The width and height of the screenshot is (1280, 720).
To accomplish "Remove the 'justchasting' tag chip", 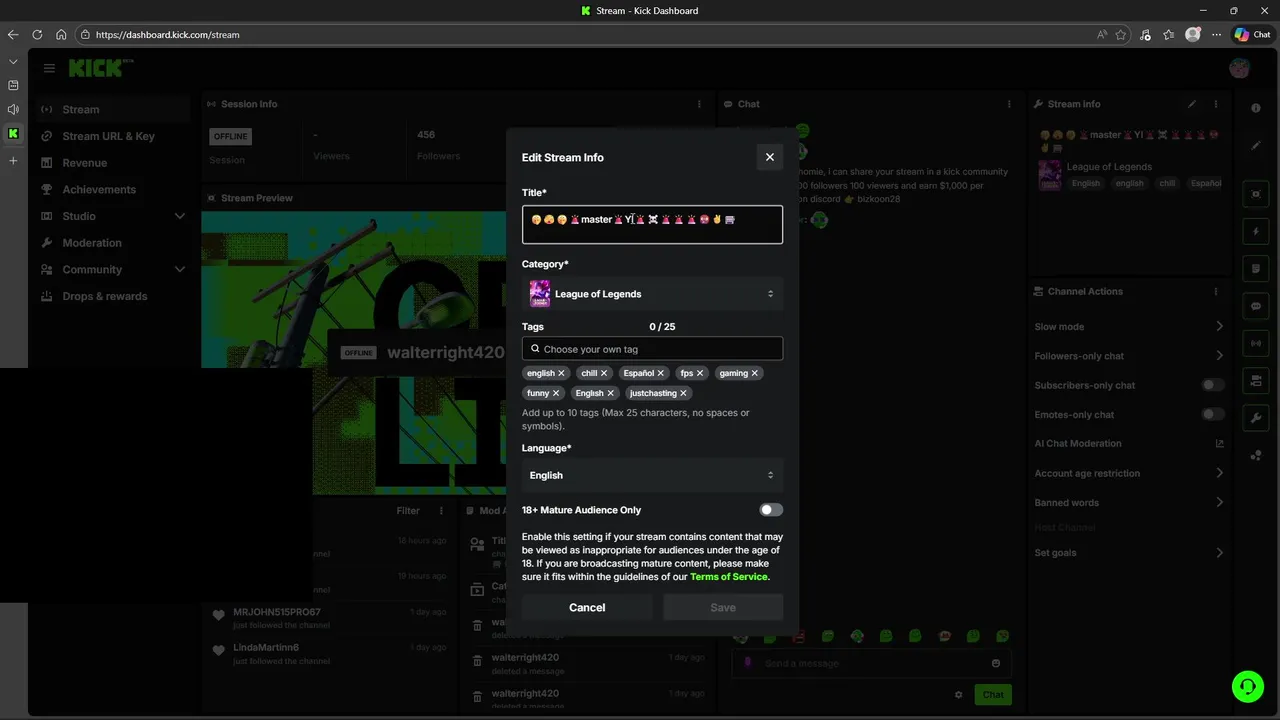I will [684, 393].
